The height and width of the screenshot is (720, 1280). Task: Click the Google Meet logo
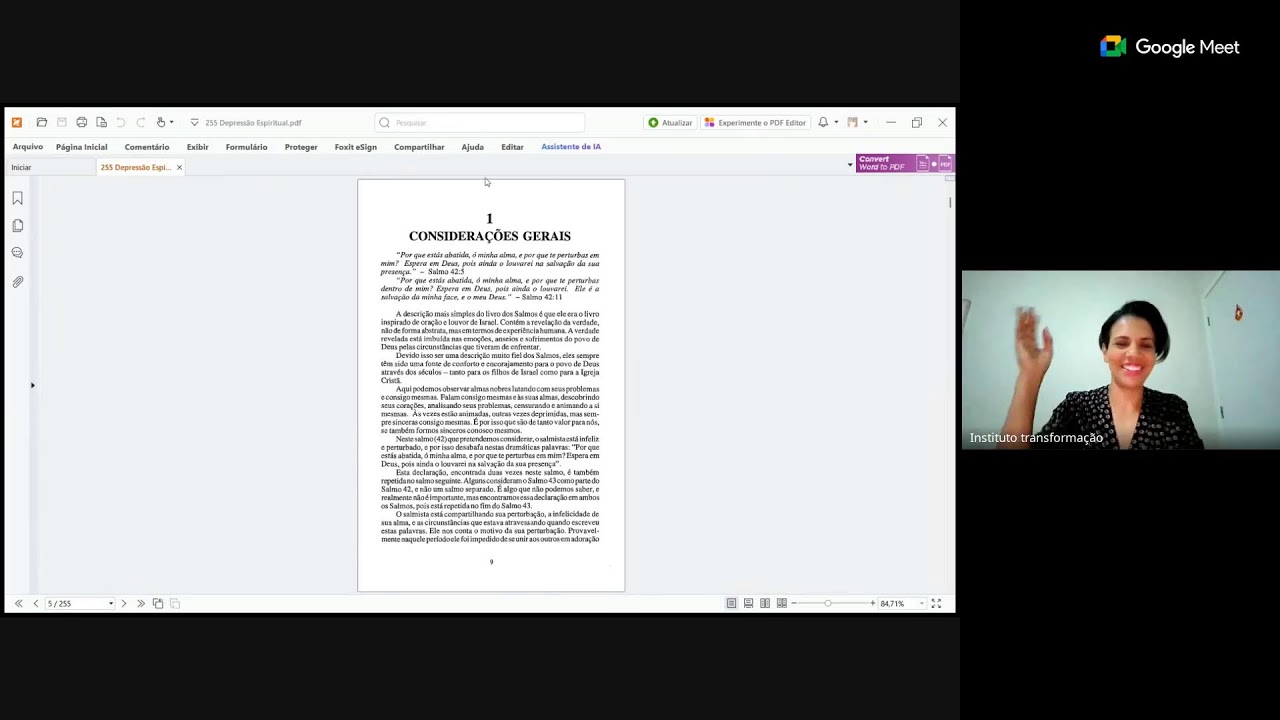1170,47
